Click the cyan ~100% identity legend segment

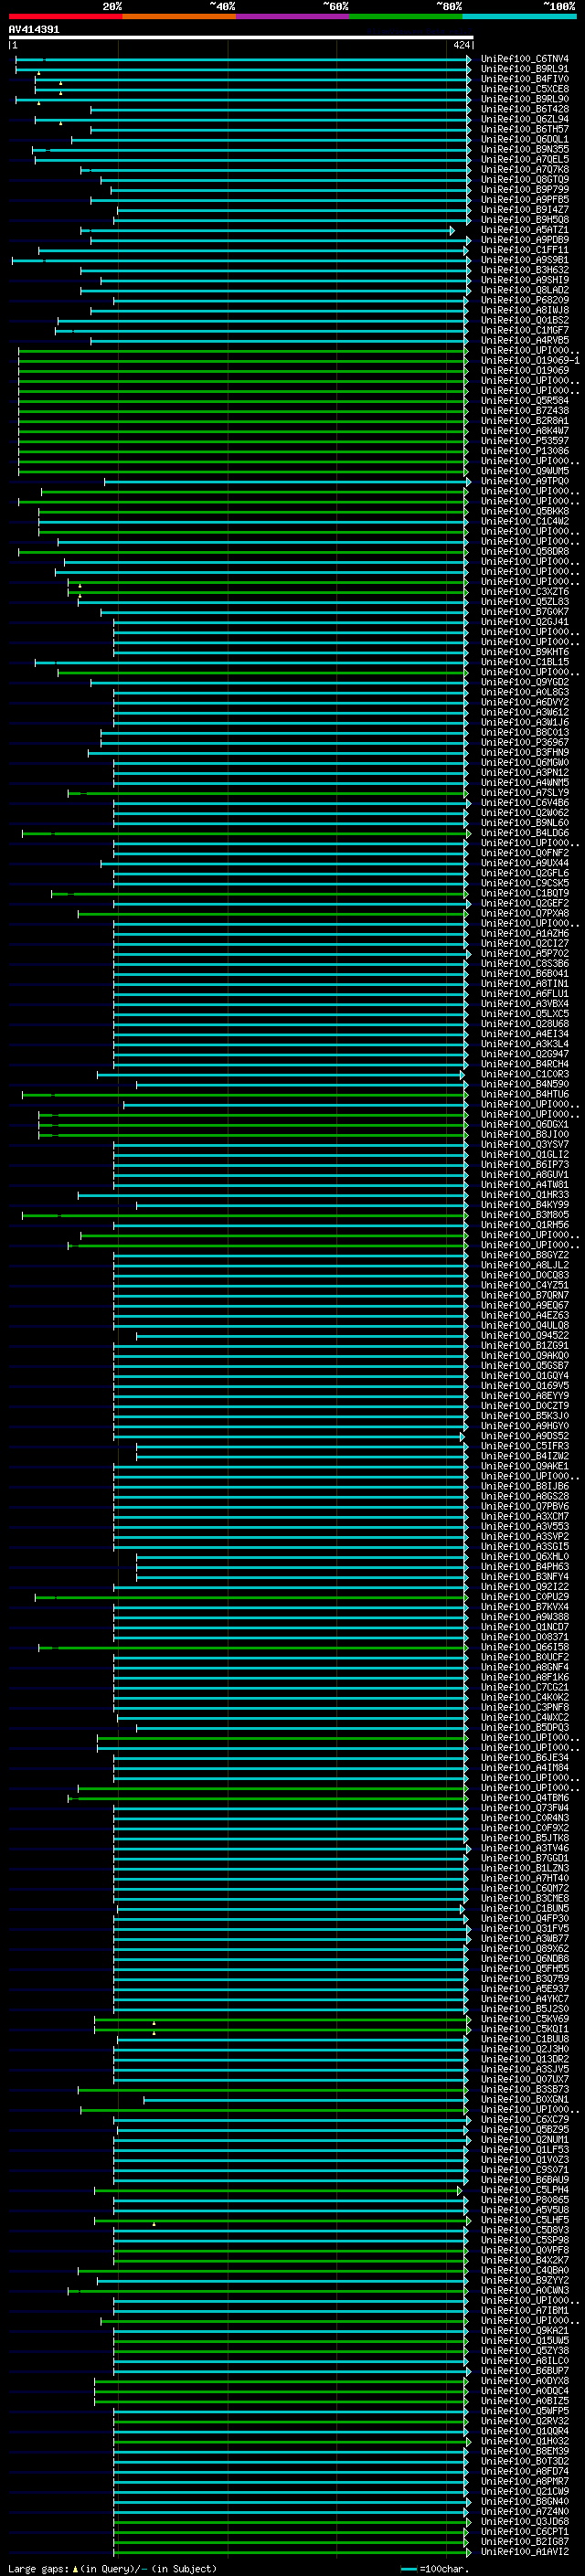pyautogui.click(x=520, y=17)
